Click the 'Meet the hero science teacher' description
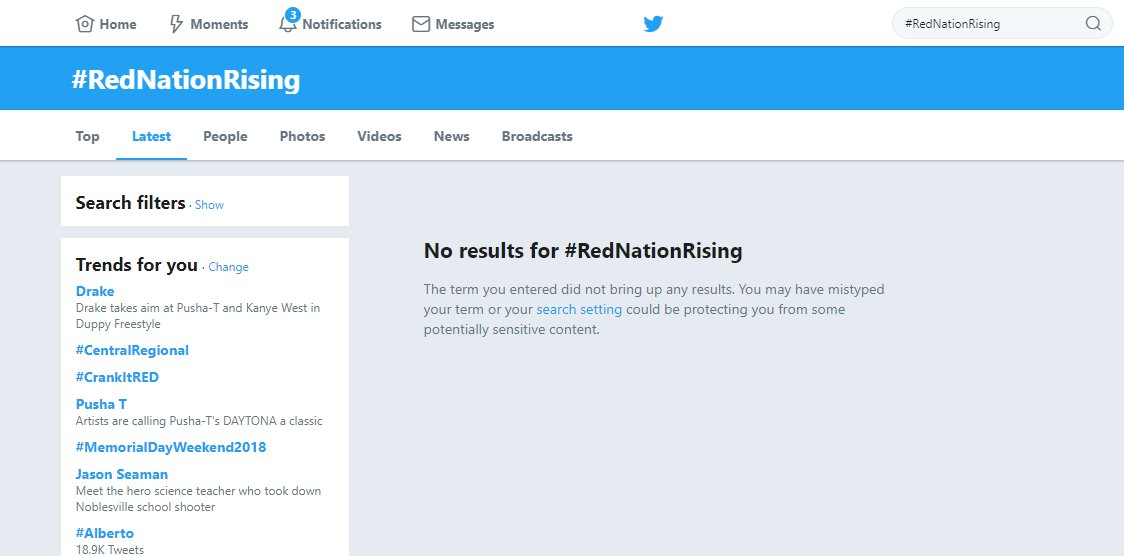The width and height of the screenshot is (1124, 556). [x=199, y=499]
